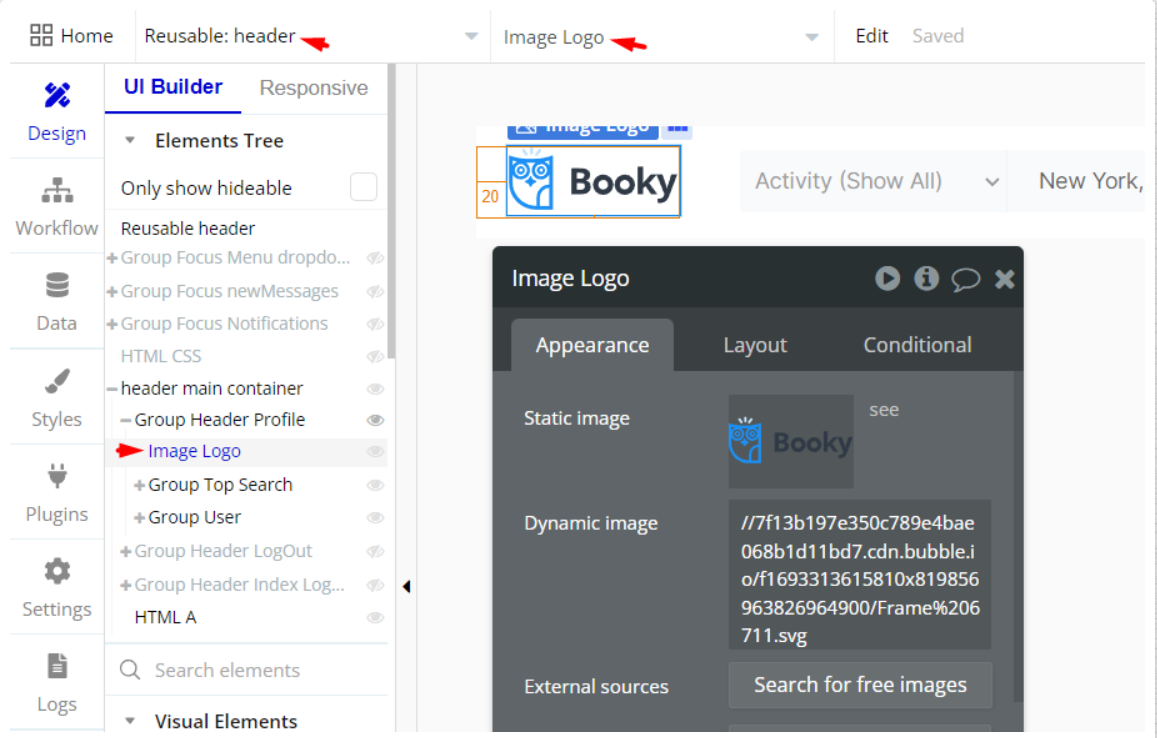Screen dimensions: 1157x738
Task: Click the play icon in Image Logo panel
Action: (x=888, y=278)
